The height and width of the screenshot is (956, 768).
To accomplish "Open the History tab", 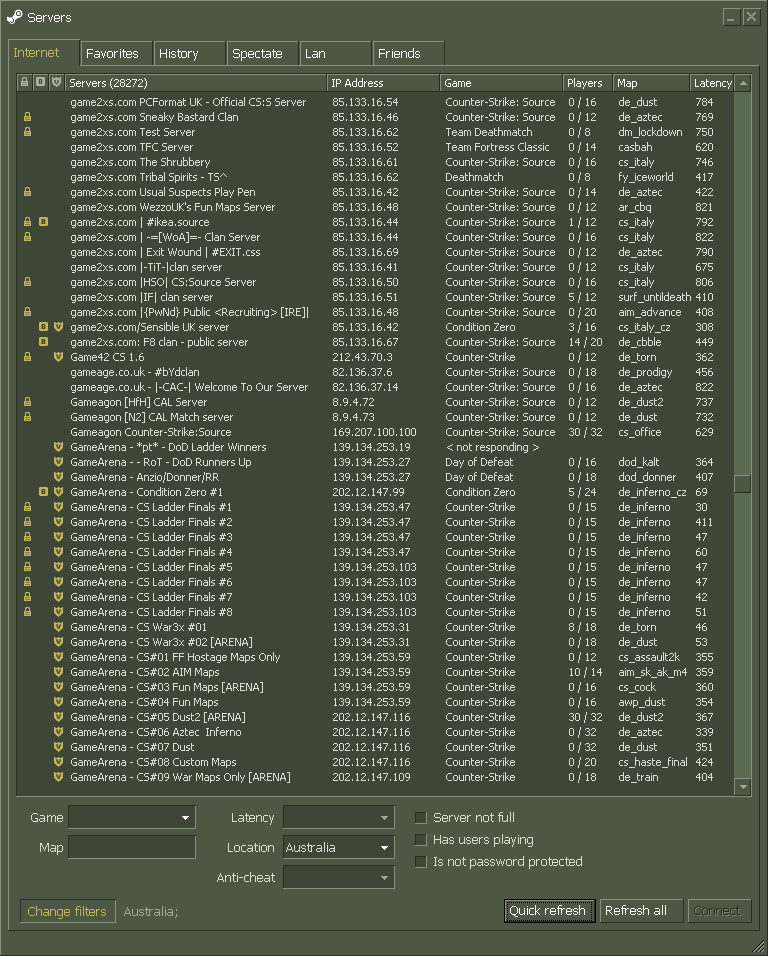I will (x=190, y=54).
